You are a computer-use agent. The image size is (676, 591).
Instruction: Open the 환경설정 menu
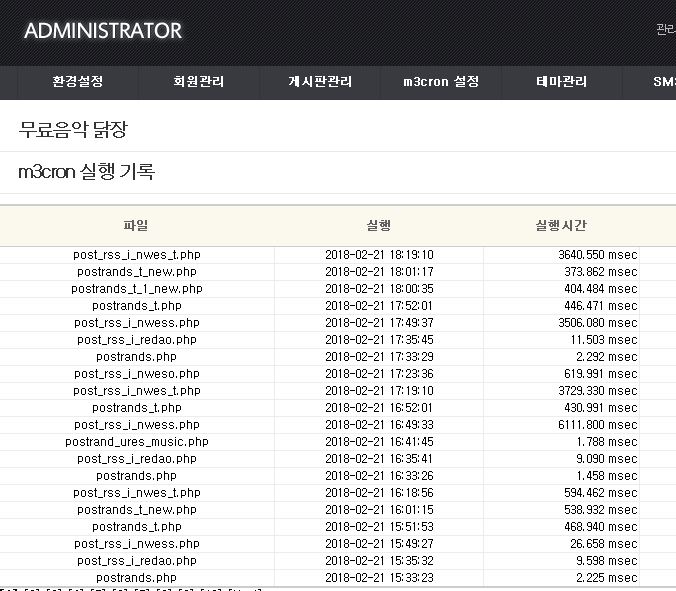pos(77,82)
